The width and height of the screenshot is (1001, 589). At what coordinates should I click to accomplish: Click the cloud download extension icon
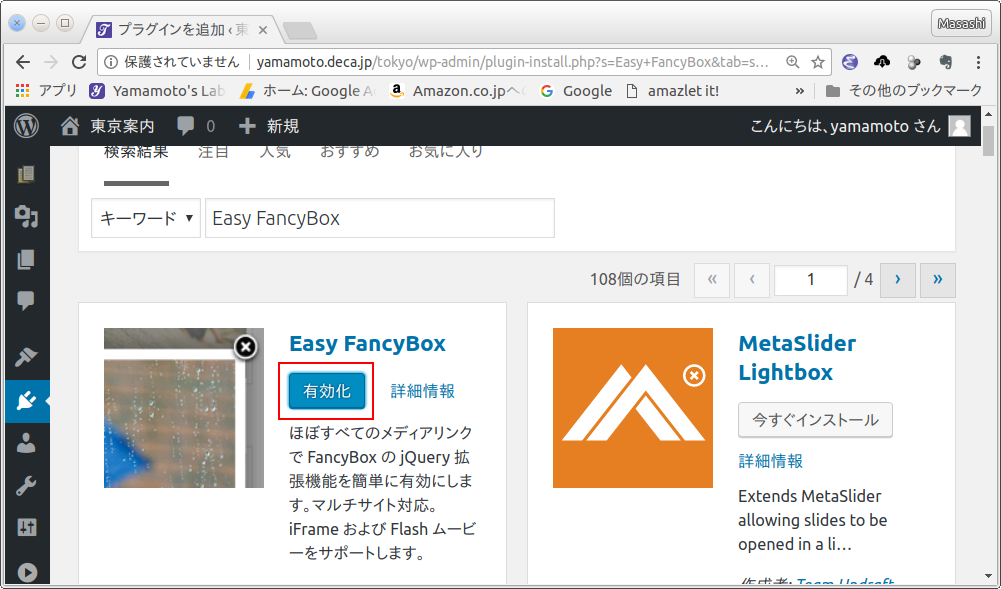(x=882, y=62)
